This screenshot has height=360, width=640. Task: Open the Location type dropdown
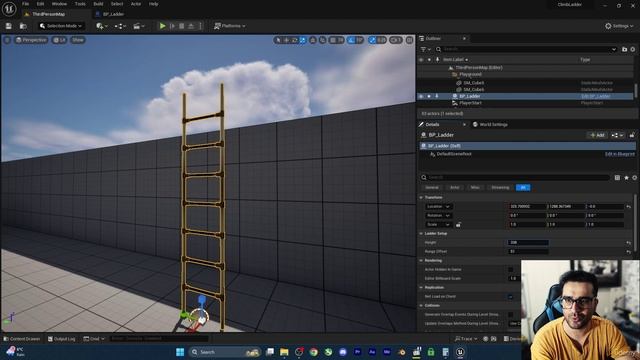coord(438,207)
